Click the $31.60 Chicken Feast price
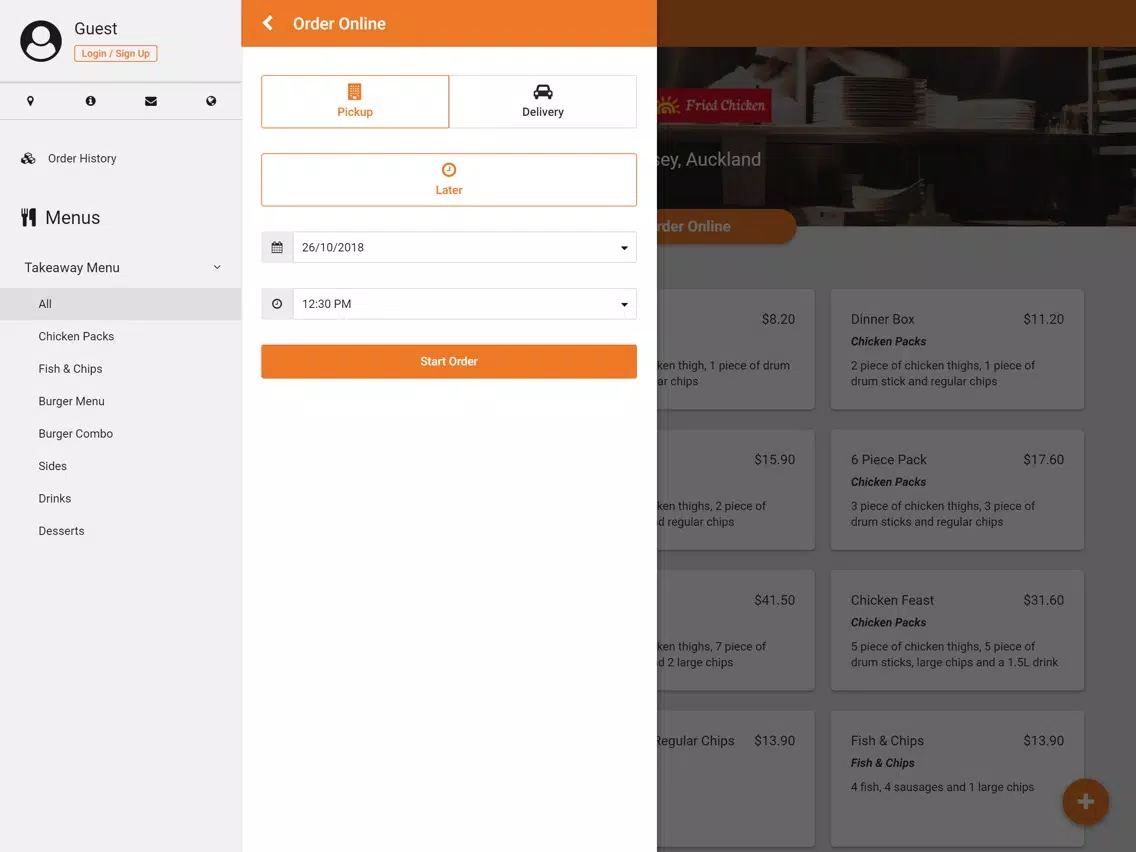1136x852 pixels. pos(1043,601)
